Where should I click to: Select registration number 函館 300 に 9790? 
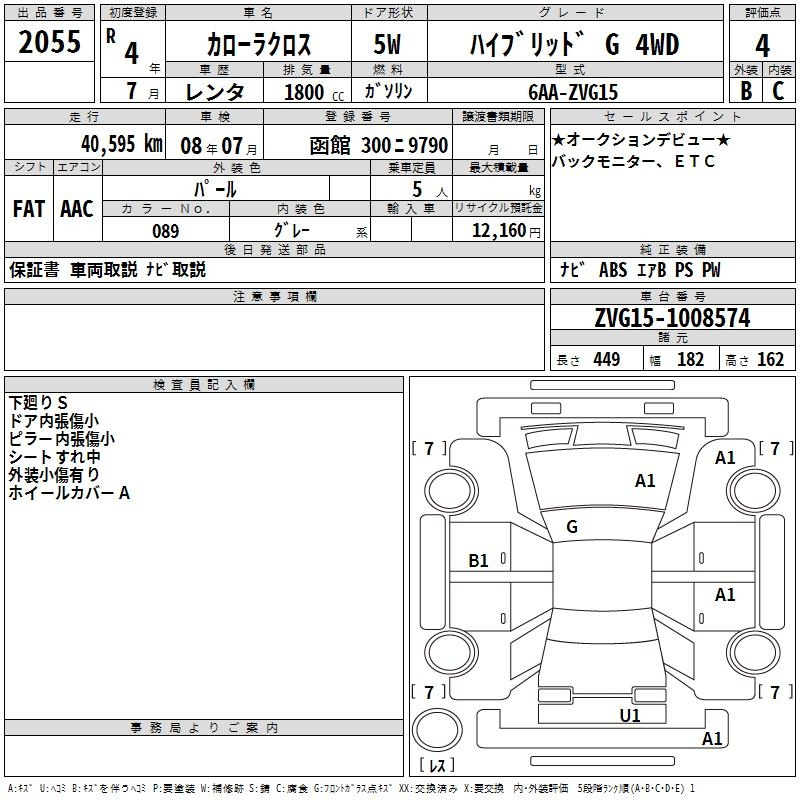pos(379,146)
